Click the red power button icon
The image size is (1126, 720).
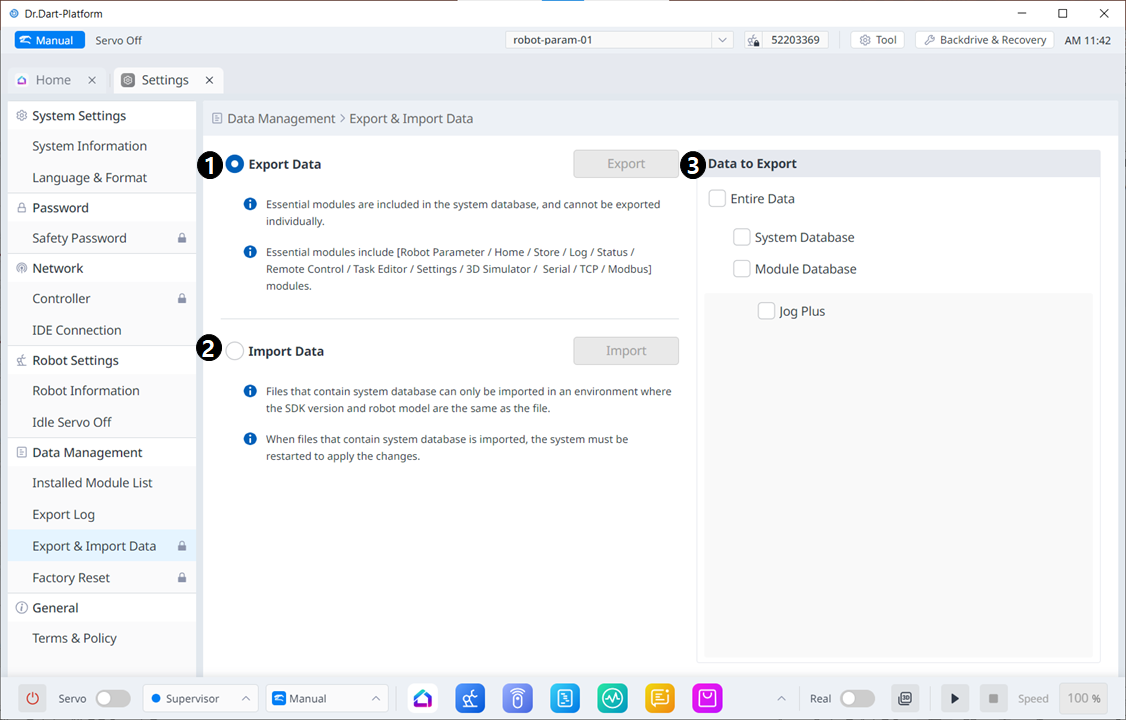click(x=33, y=698)
